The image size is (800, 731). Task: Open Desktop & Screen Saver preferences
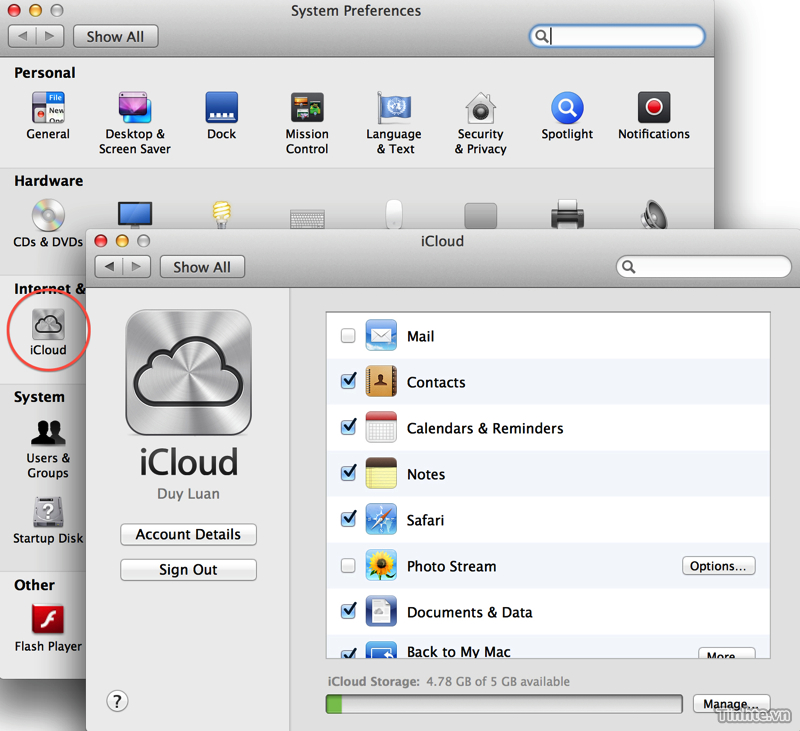click(x=135, y=123)
